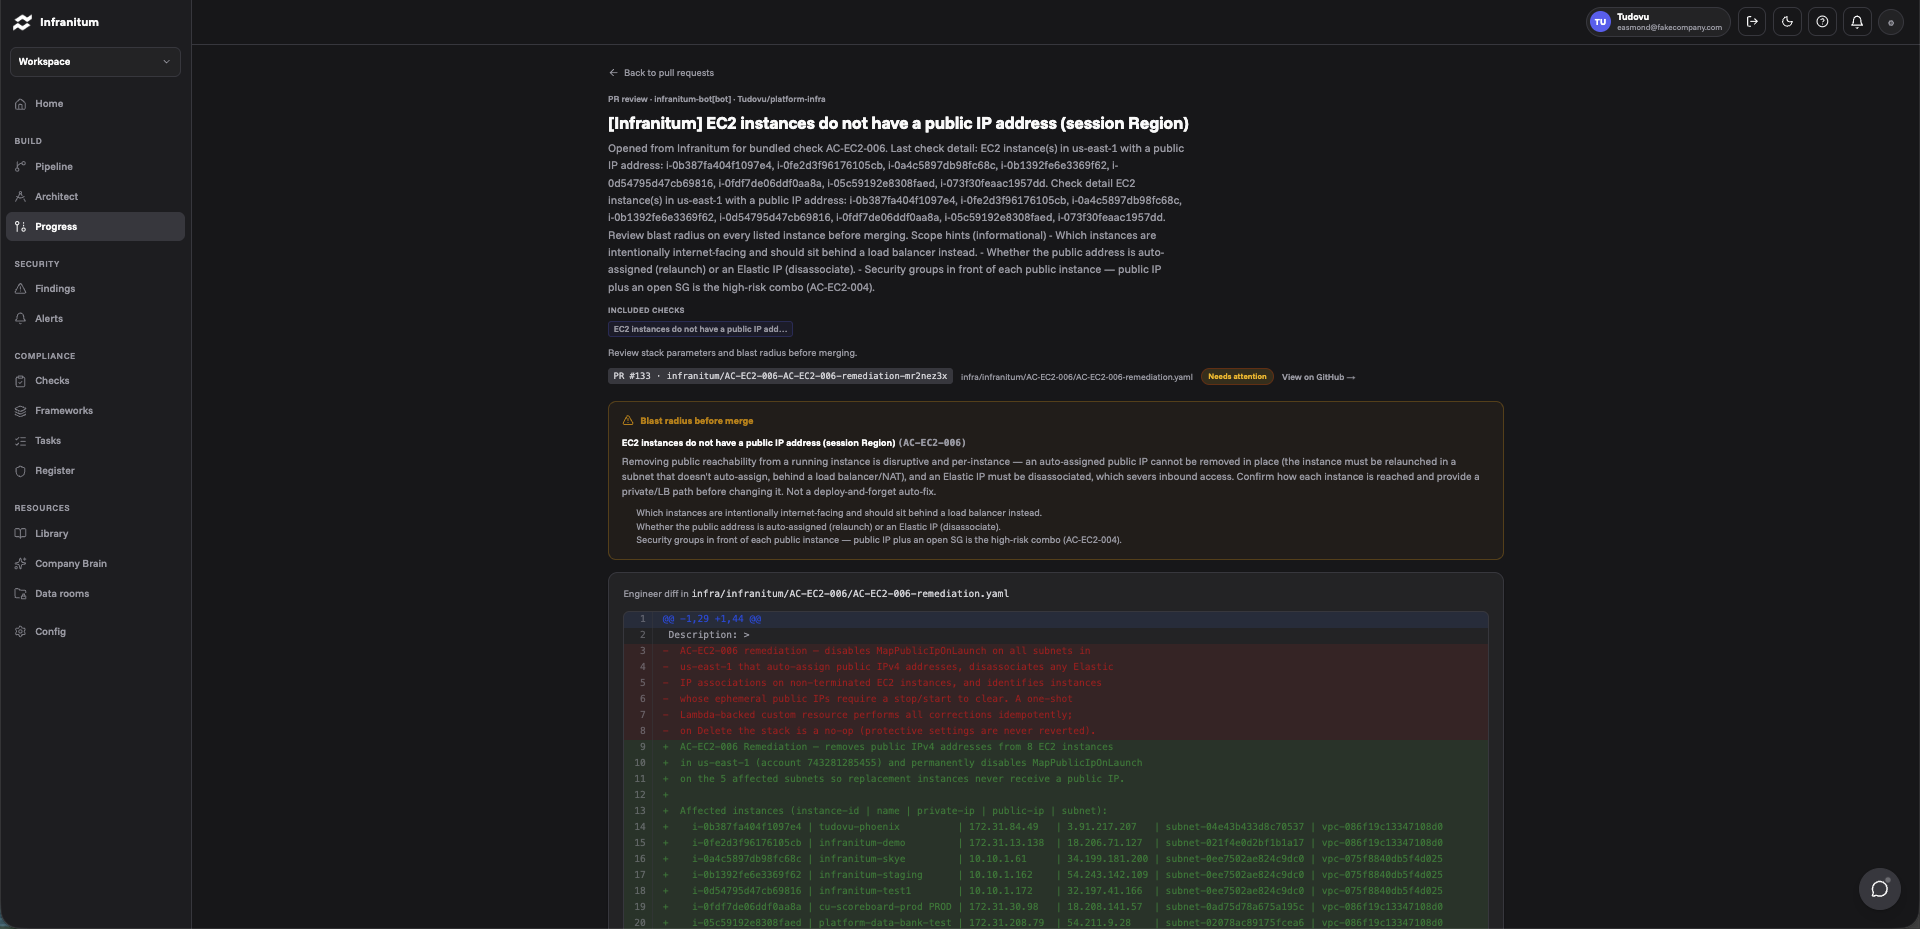The width and height of the screenshot is (1920, 929).
Task: Go to Home in sidebar
Action: 95,104
